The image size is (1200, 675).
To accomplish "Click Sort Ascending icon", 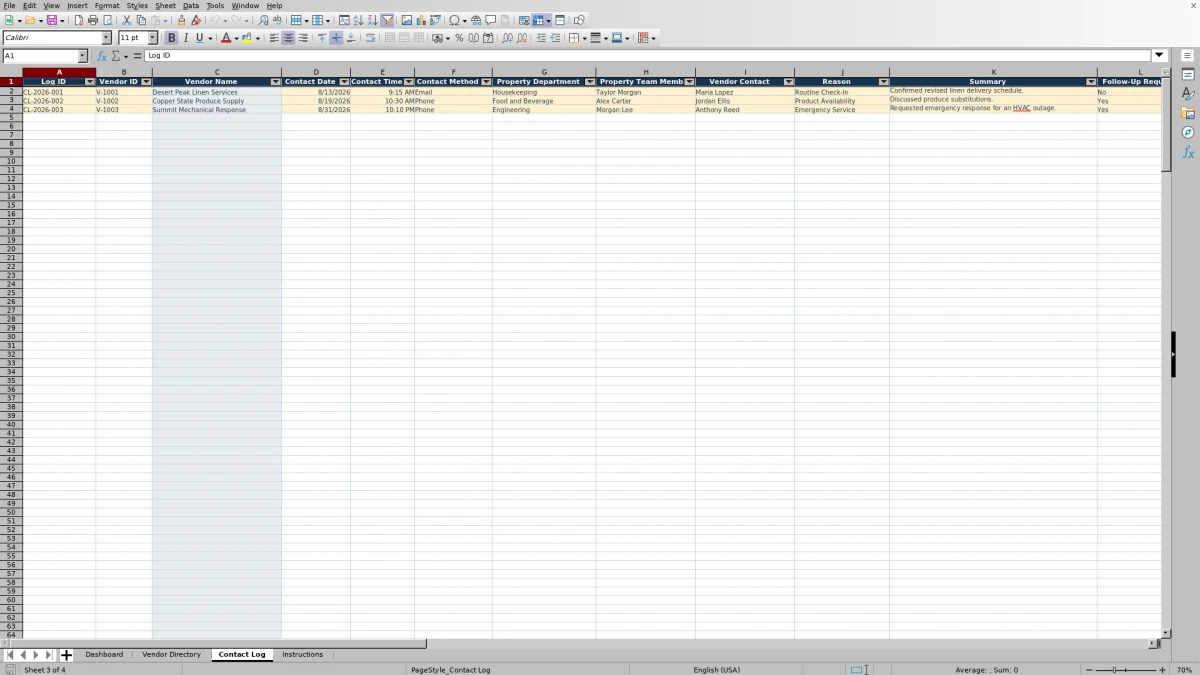I will [x=359, y=20].
